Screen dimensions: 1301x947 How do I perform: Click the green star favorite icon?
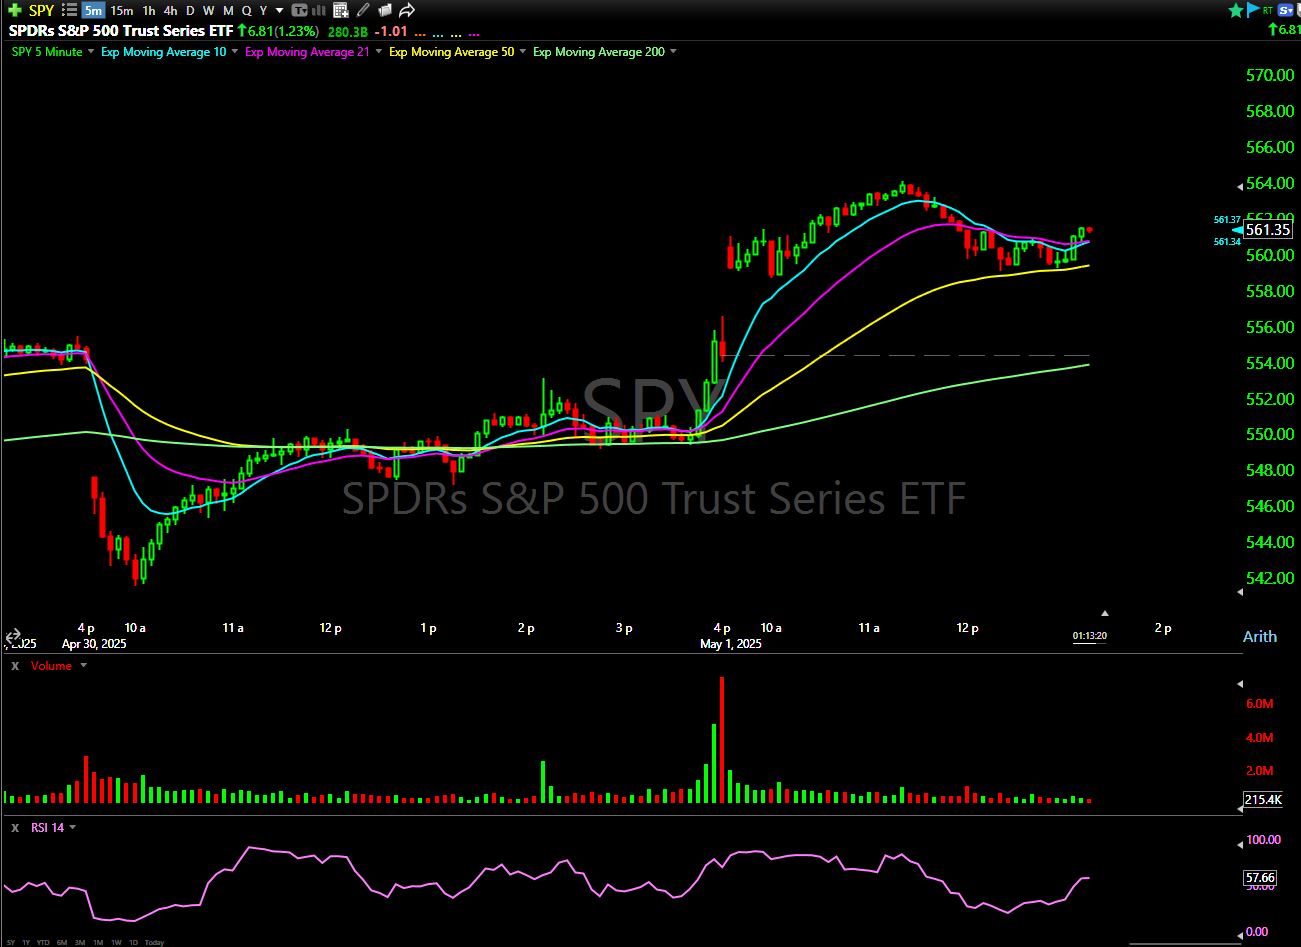1236,10
